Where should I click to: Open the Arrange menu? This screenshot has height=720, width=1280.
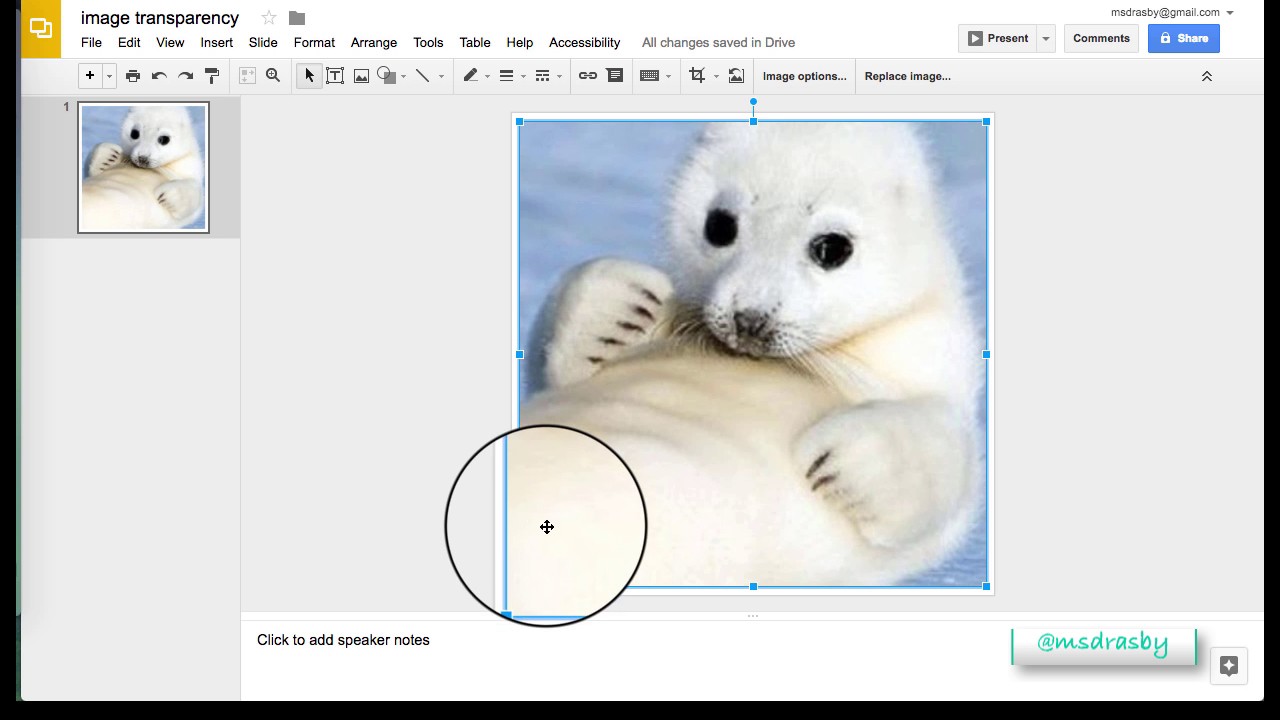[374, 42]
